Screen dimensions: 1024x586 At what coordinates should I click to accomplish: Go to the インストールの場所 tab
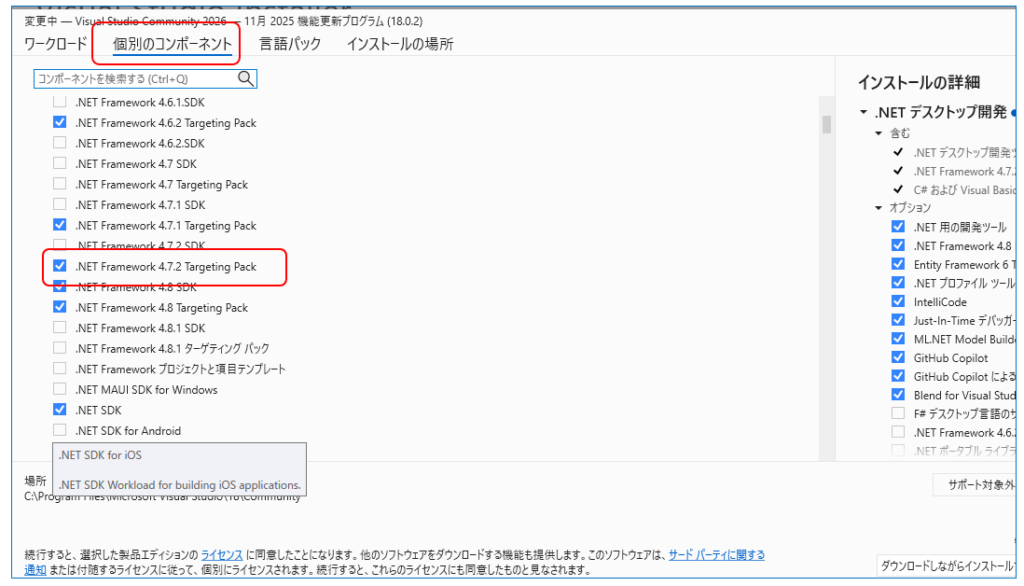[399, 44]
